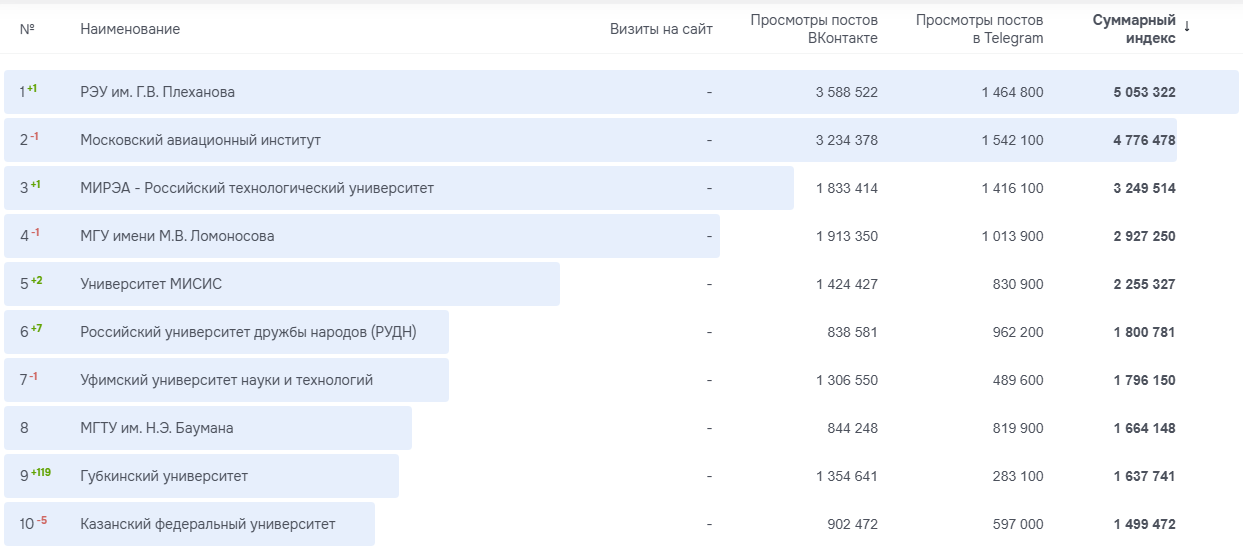Click the +119 rank change badge
Viewport: 1243px width, 547px height.
click(41, 472)
